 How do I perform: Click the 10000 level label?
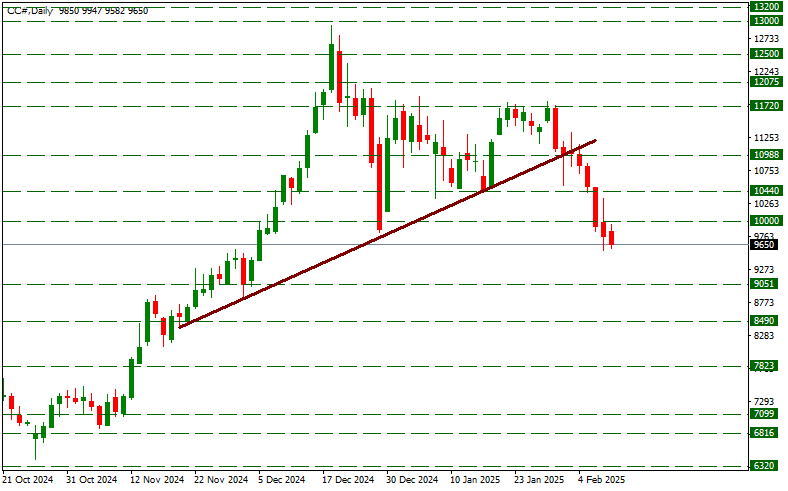(767, 221)
